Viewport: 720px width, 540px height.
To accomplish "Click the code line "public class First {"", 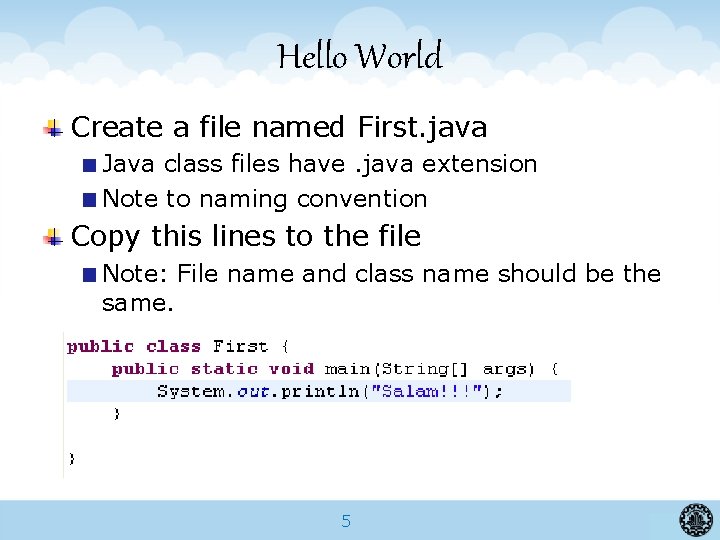I will click(x=178, y=346).
